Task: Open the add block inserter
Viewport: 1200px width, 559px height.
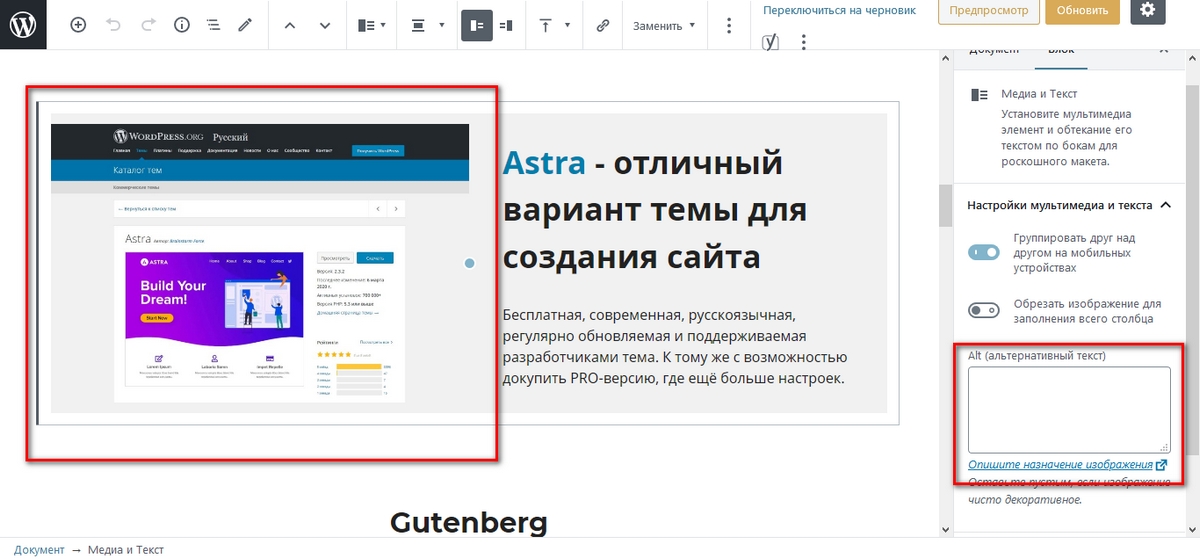Action: point(78,26)
